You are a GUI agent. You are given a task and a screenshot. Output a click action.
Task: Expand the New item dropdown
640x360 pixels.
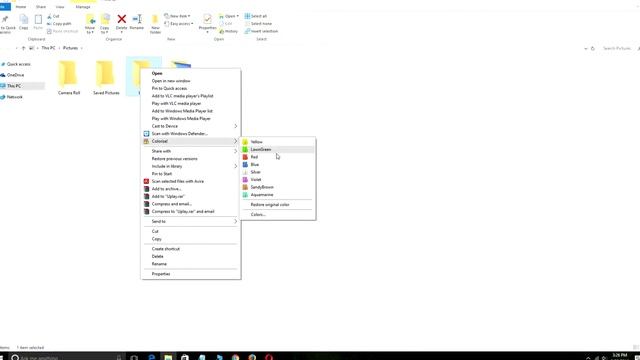(178, 16)
